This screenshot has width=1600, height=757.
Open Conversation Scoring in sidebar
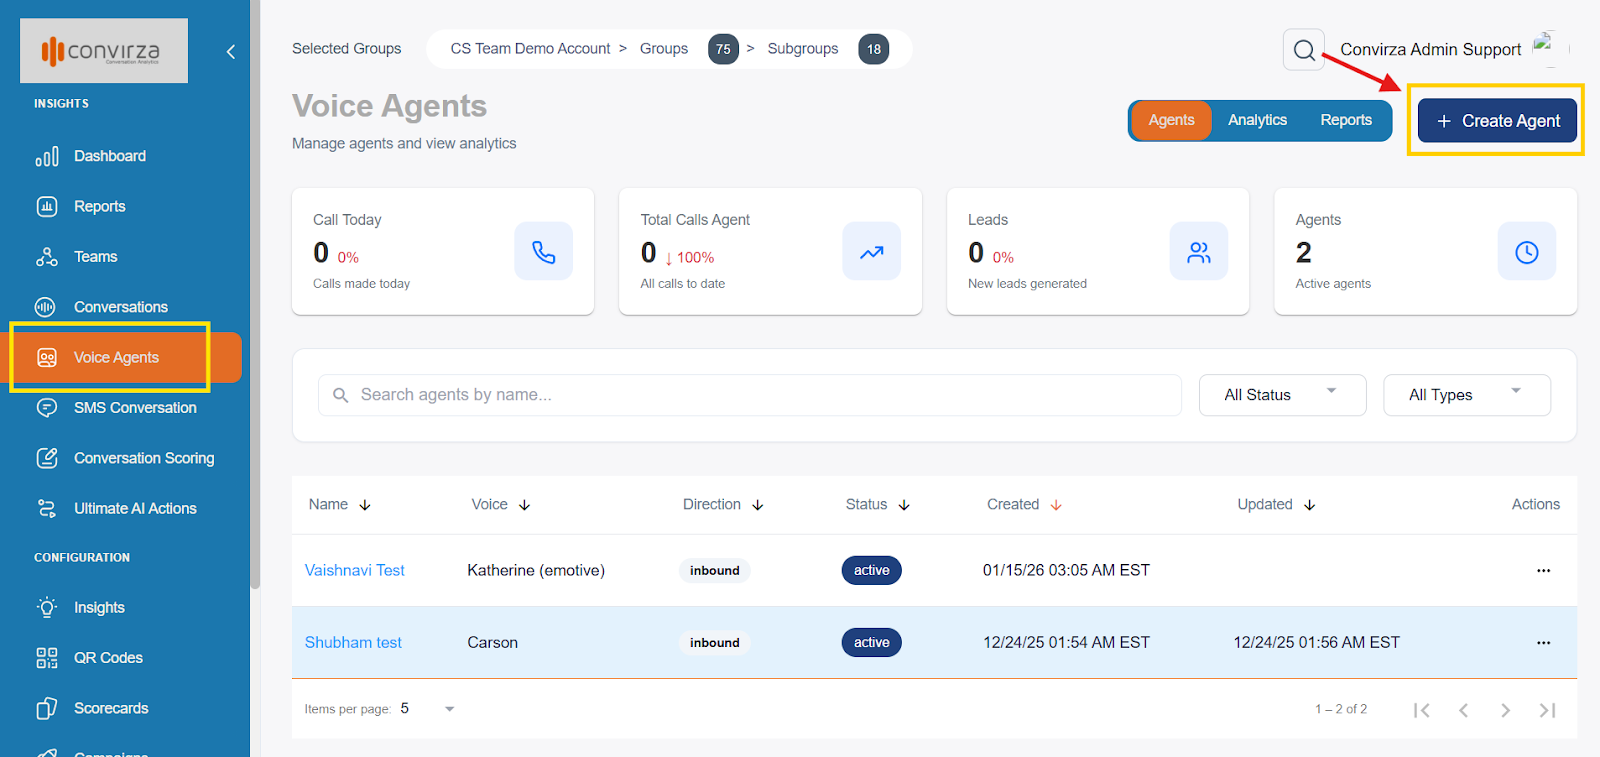click(143, 458)
